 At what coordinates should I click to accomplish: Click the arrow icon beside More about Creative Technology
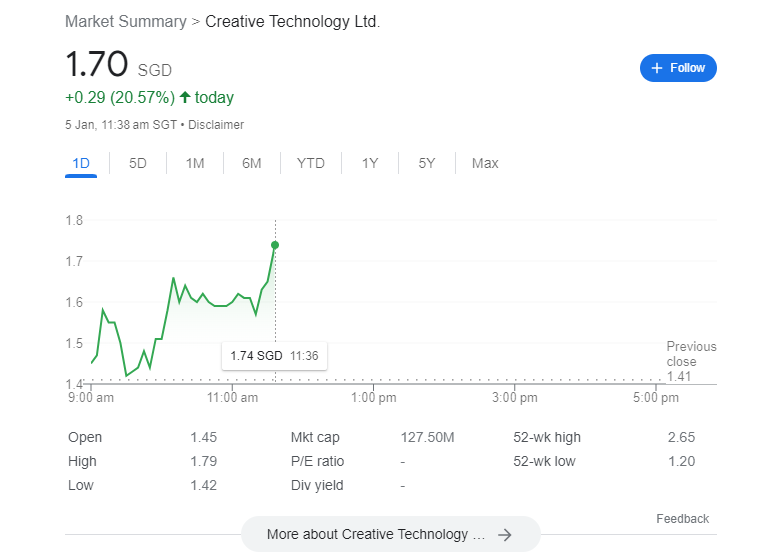point(505,535)
